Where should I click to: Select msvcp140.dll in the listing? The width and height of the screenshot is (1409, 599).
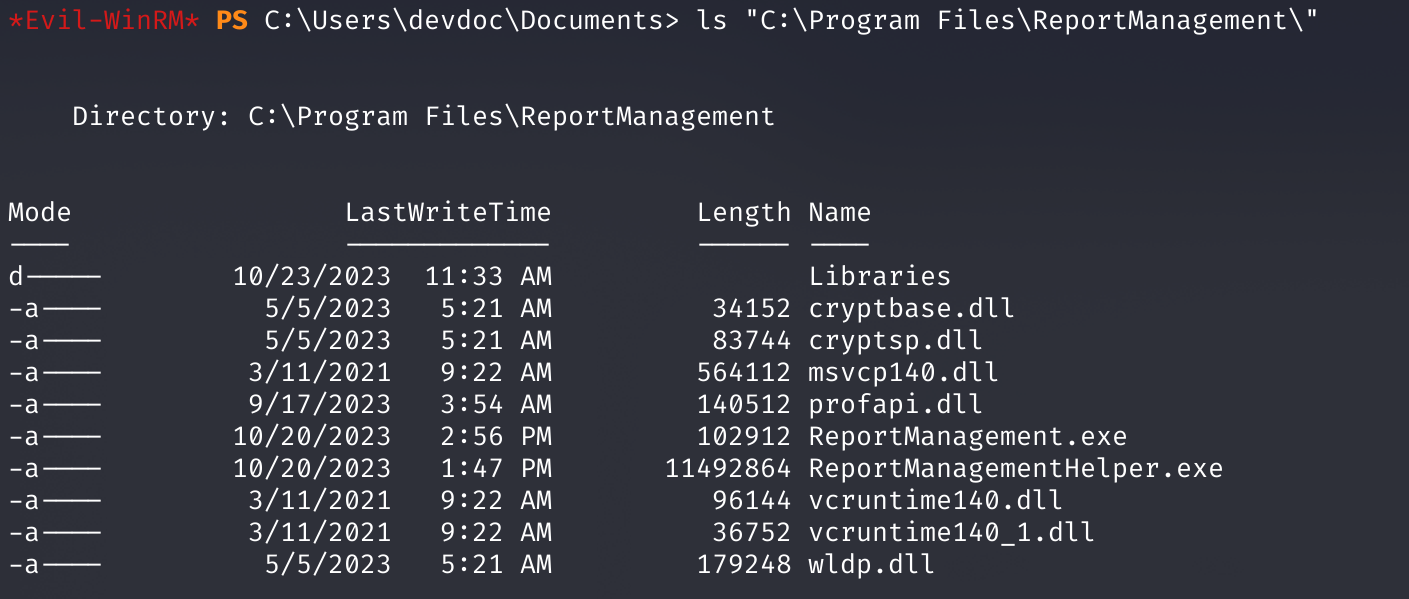[x=903, y=372]
